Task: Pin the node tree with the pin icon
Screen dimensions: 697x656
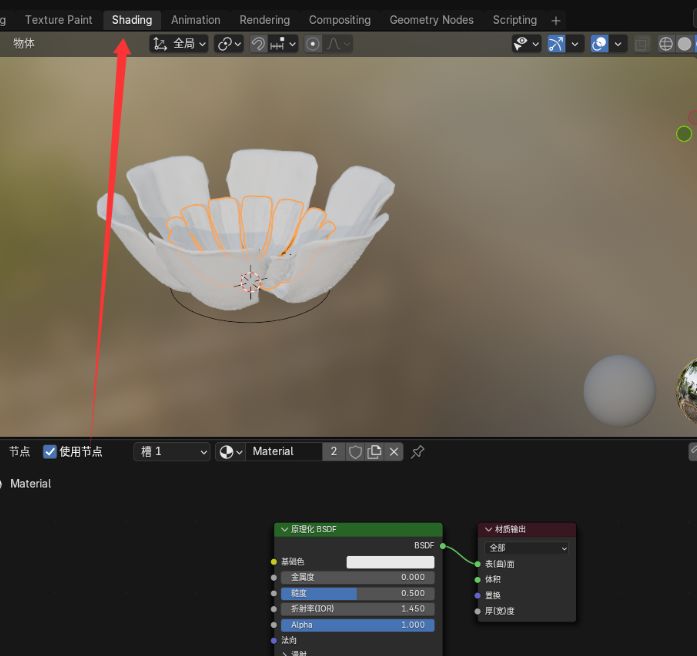Action: coord(418,452)
